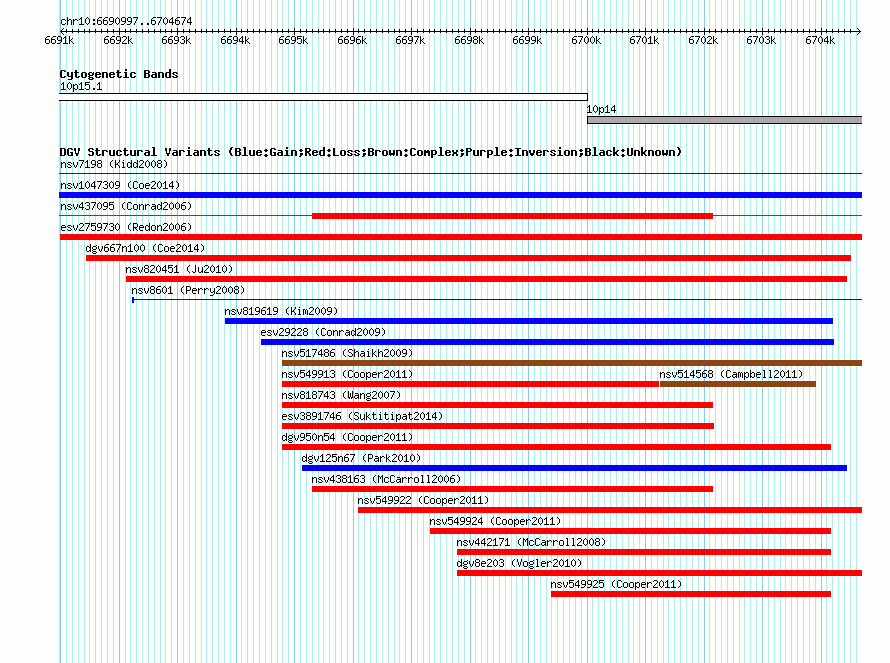
Task: Click the red nsv438163 loss bar
Action: coord(513,489)
